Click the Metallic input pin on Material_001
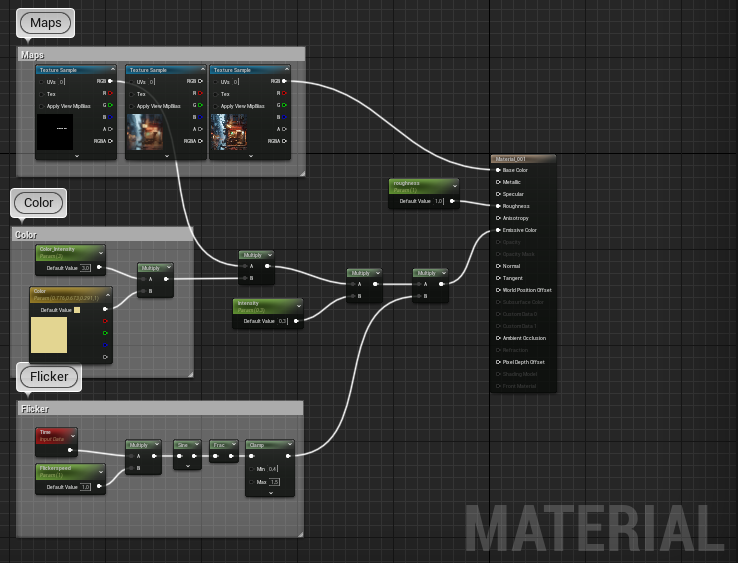The width and height of the screenshot is (738, 563). pyautogui.click(x=498, y=182)
